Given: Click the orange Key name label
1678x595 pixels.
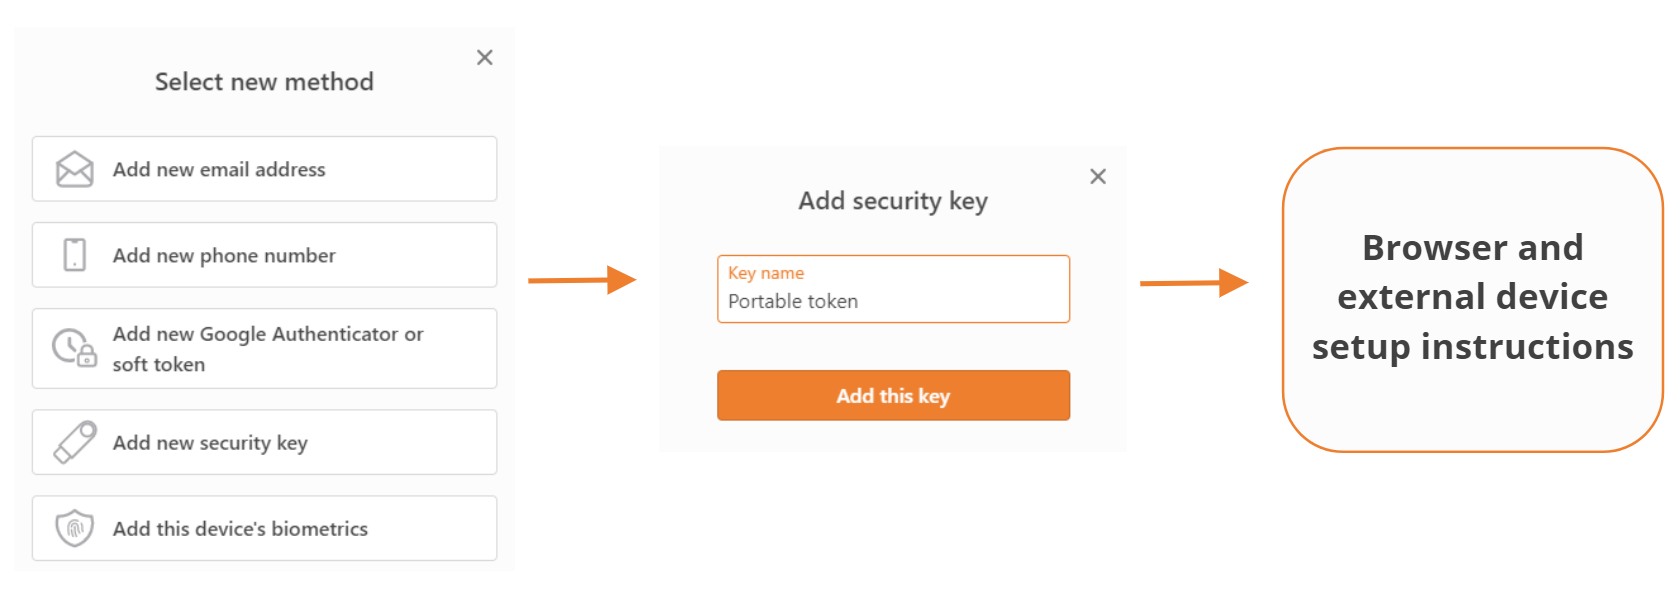Looking at the screenshot, I should 766,273.
